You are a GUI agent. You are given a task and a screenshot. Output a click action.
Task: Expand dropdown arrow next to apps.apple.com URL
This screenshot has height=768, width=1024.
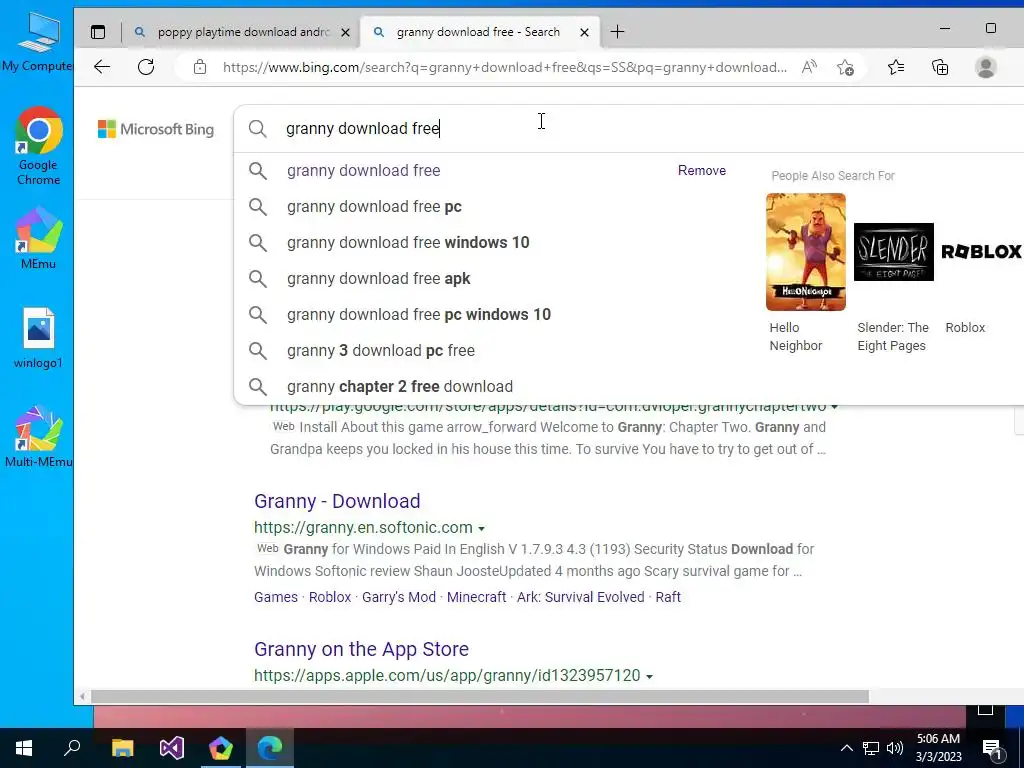[649, 677]
